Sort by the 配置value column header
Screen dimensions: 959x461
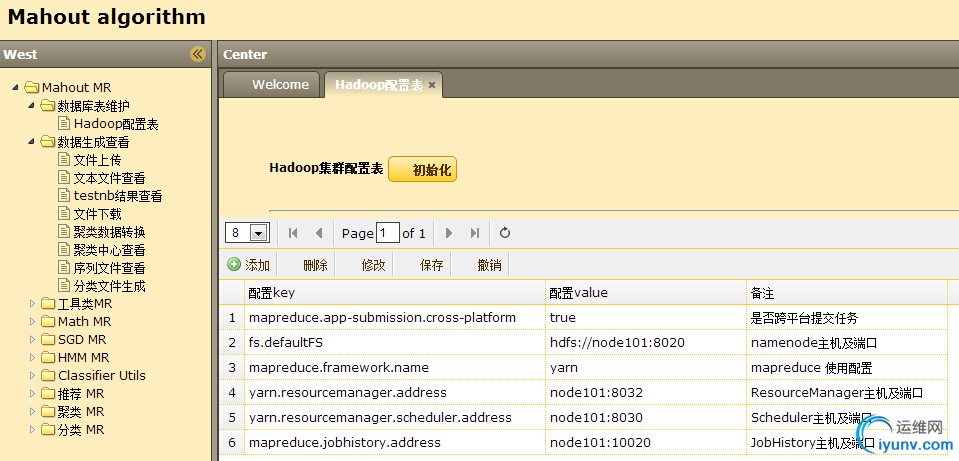click(646, 293)
